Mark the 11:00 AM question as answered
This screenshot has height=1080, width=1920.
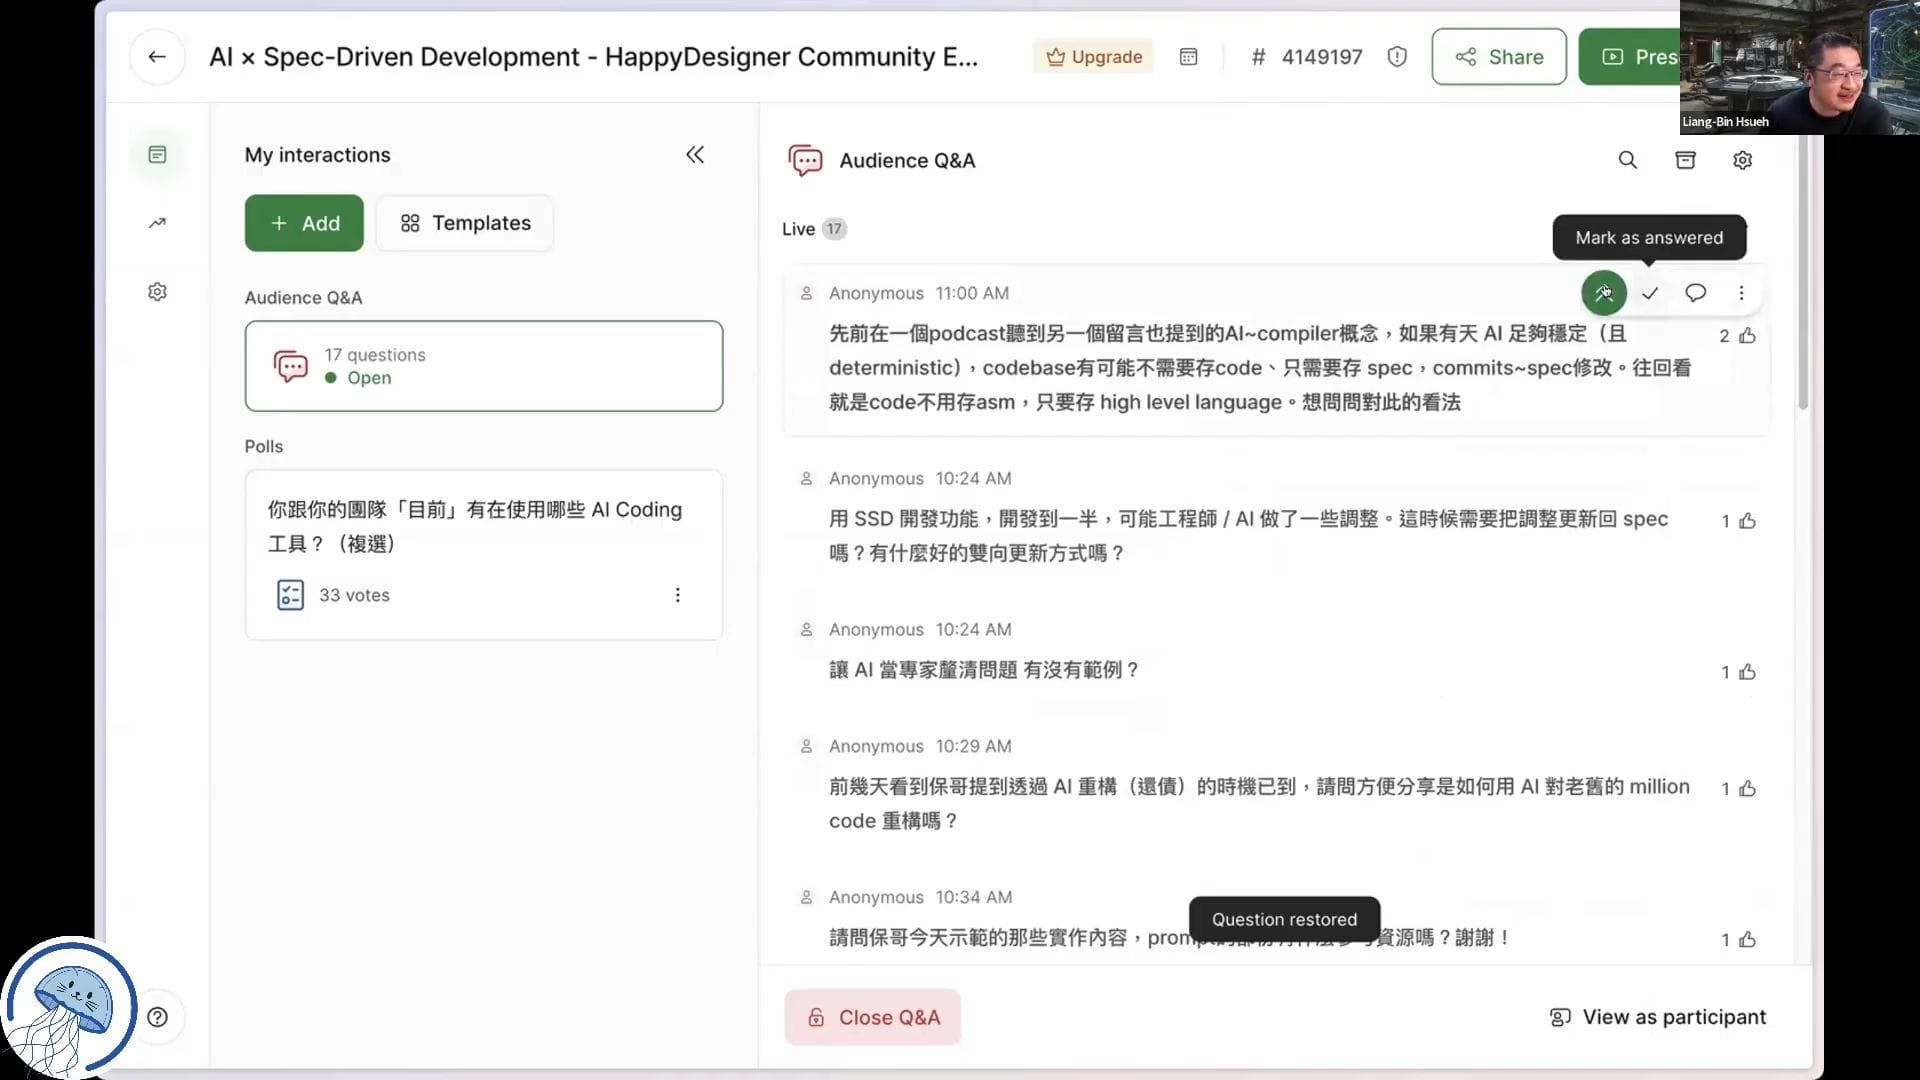[x=1650, y=293]
